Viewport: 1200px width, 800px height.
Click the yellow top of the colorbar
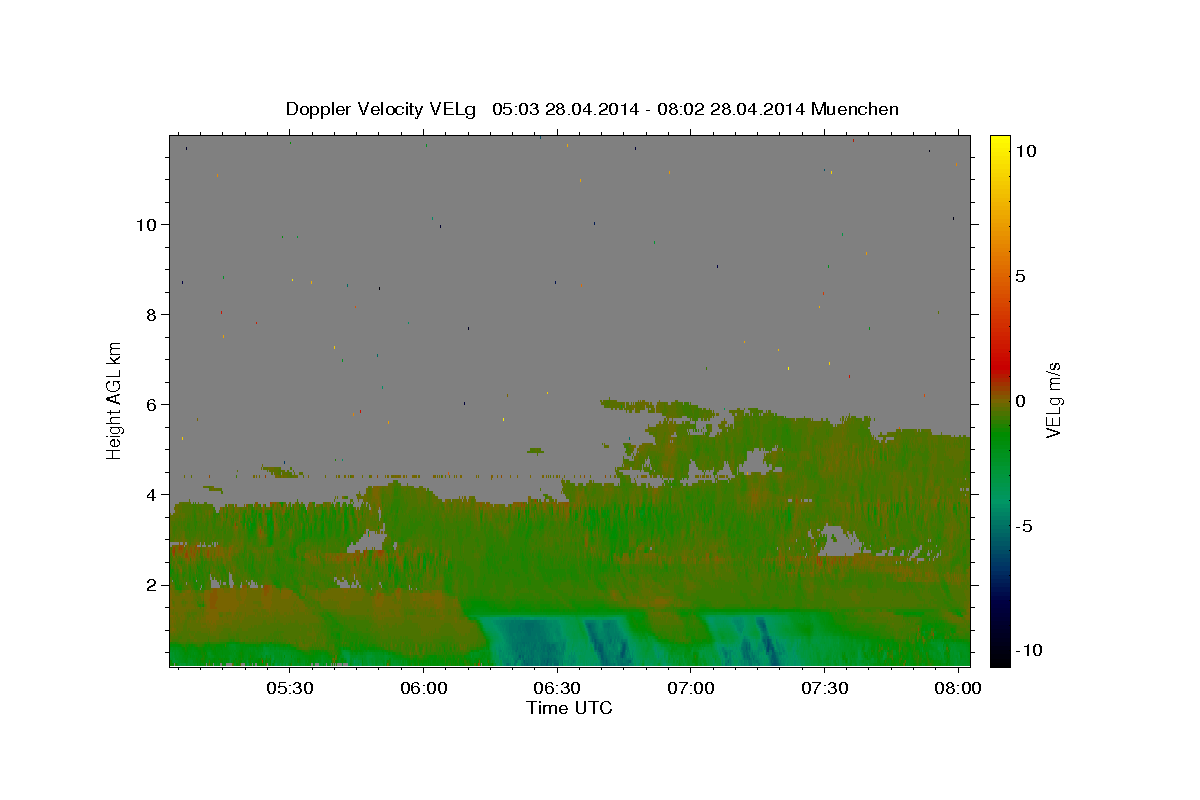[x=1000, y=145]
